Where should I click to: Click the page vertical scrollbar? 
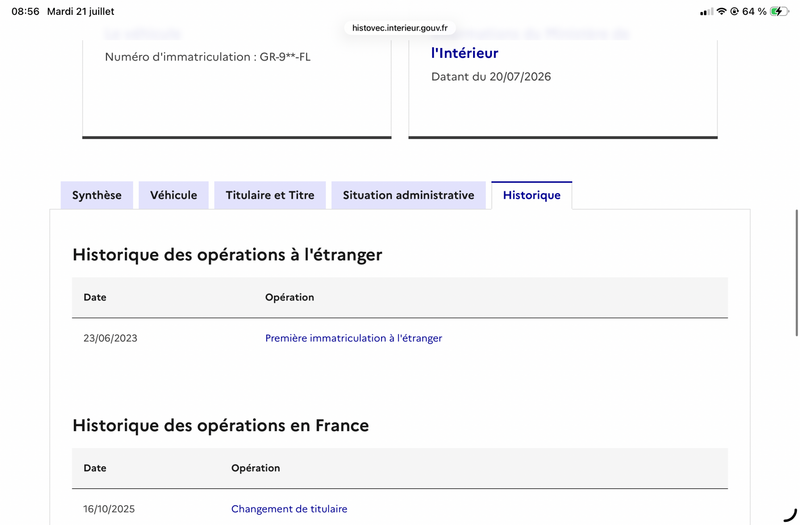pyautogui.click(x=796, y=272)
